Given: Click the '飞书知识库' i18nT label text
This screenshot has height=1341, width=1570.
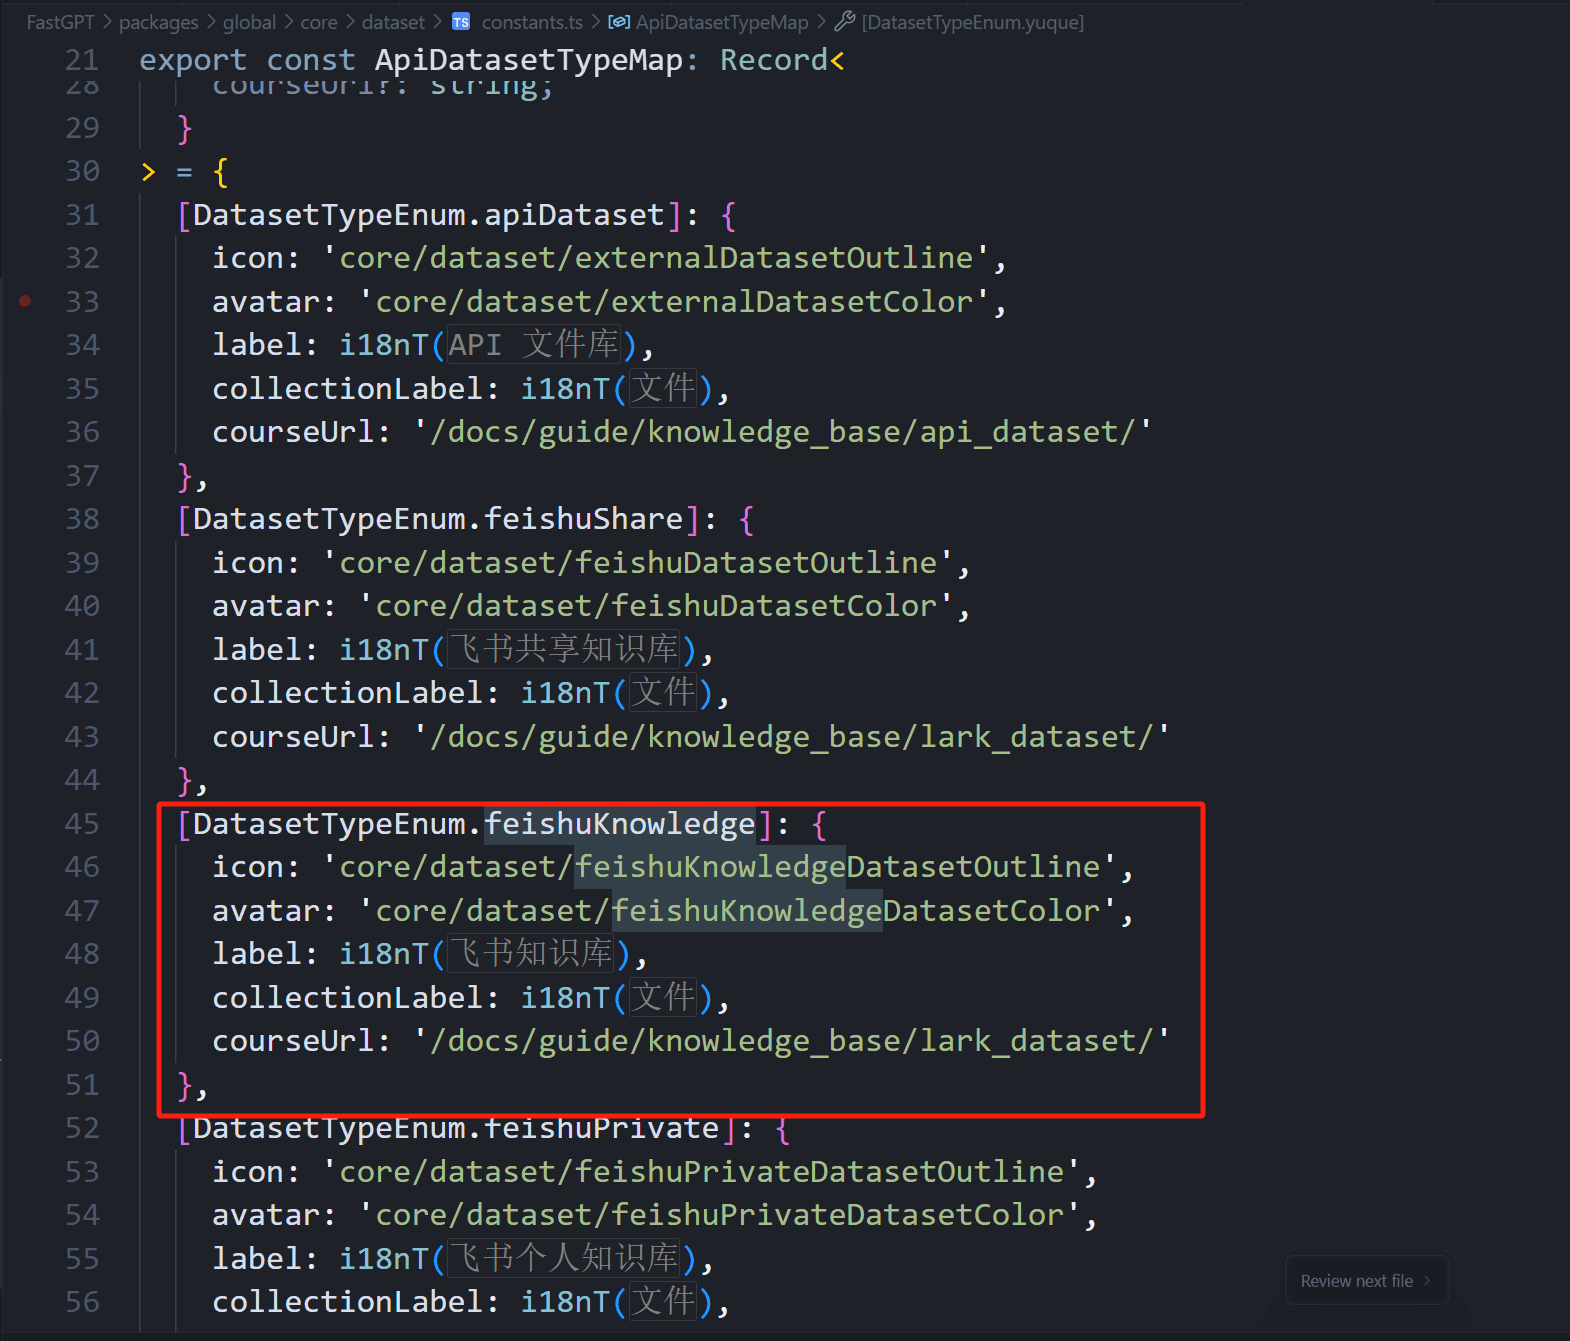Looking at the screenshot, I should pyautogui.click(x=530, y=954).
